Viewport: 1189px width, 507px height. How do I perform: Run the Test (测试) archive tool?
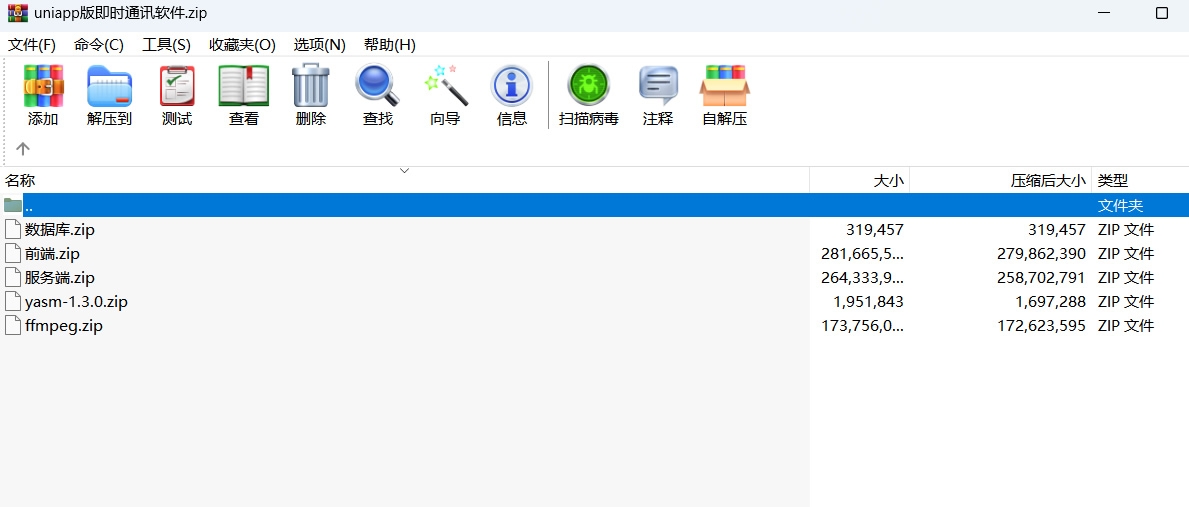click(x=177, y=96)
